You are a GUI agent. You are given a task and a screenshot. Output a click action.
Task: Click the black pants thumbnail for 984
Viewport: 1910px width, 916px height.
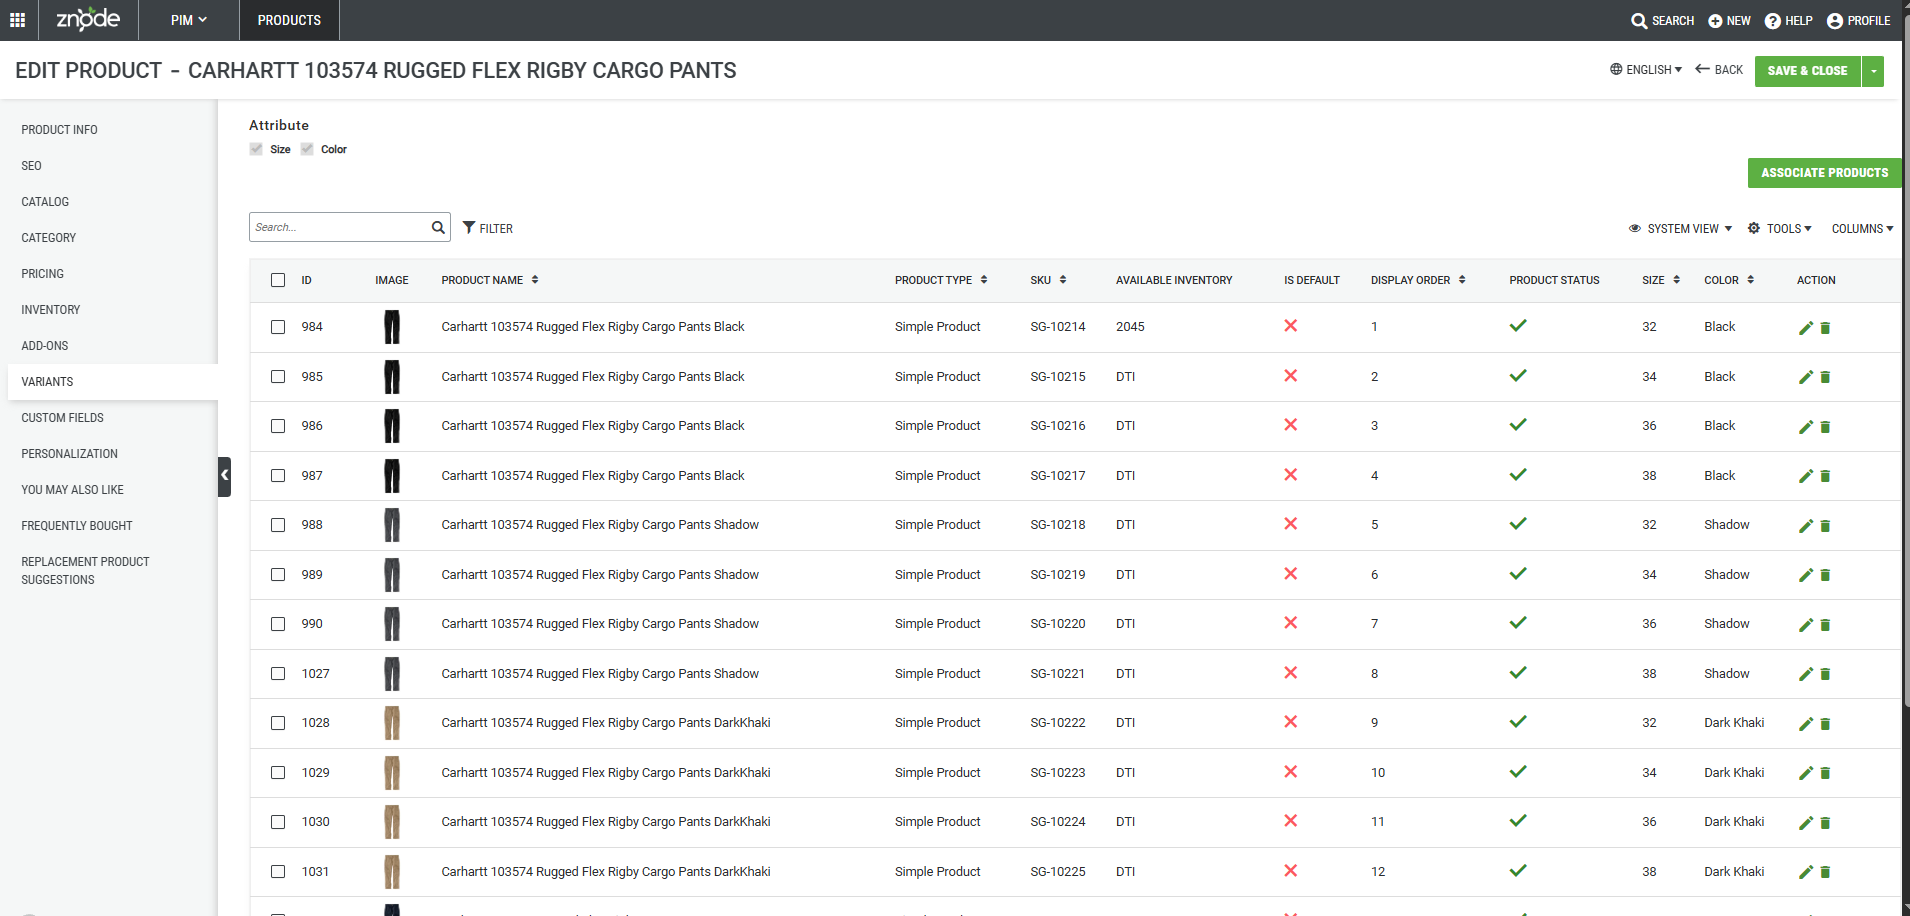[392, 327]
